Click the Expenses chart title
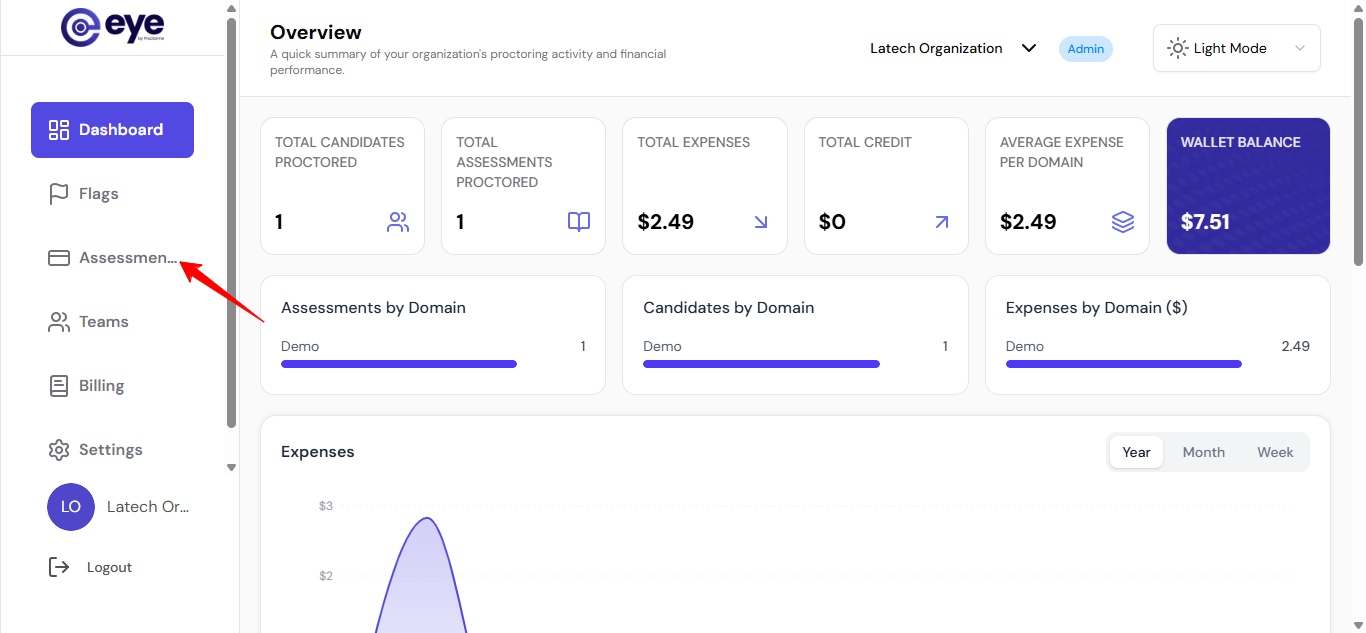The image size is (1366, 633). [318, 452]
